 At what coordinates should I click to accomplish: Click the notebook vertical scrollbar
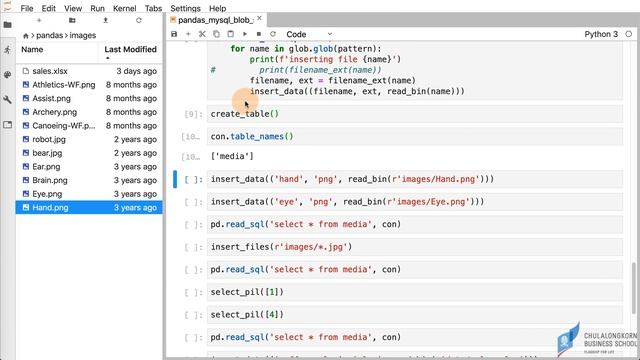click(633, 288)
